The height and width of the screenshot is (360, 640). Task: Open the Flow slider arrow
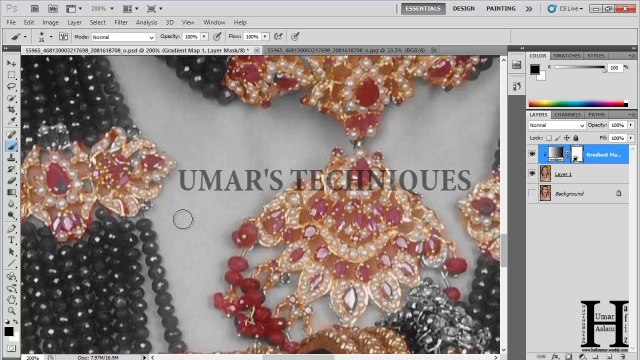[x=265, y=36]
